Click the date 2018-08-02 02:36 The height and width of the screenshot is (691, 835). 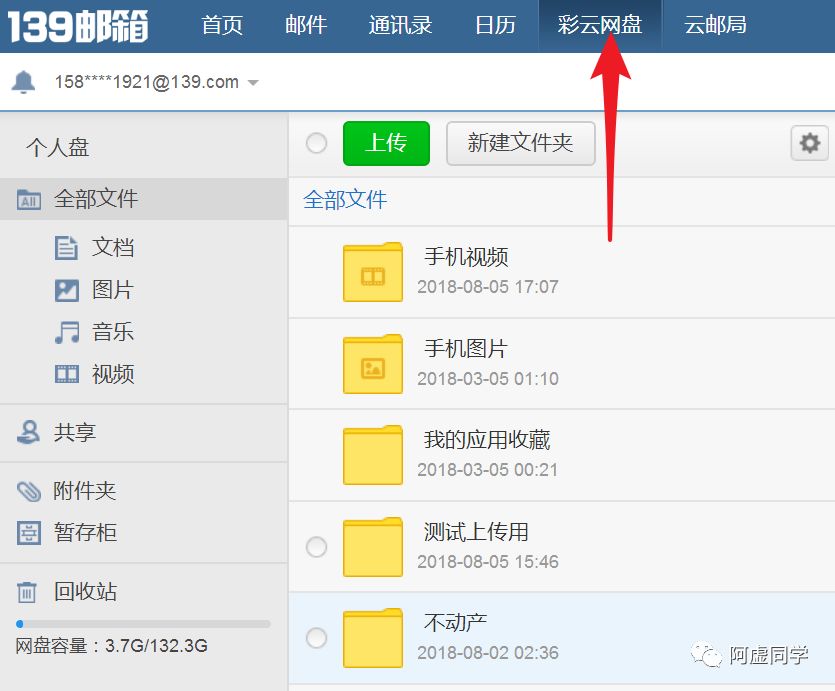click(488, 653)
